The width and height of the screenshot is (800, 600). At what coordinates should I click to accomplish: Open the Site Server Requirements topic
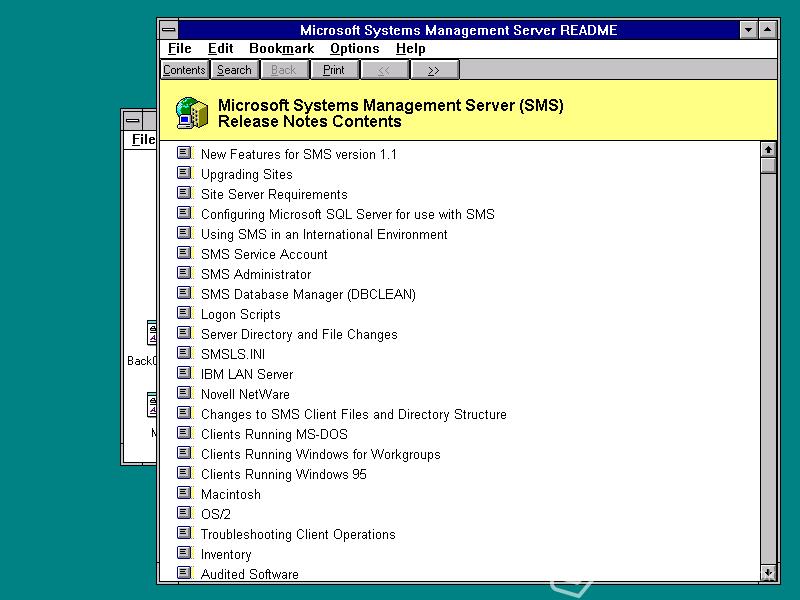click(x=274, y=194)
